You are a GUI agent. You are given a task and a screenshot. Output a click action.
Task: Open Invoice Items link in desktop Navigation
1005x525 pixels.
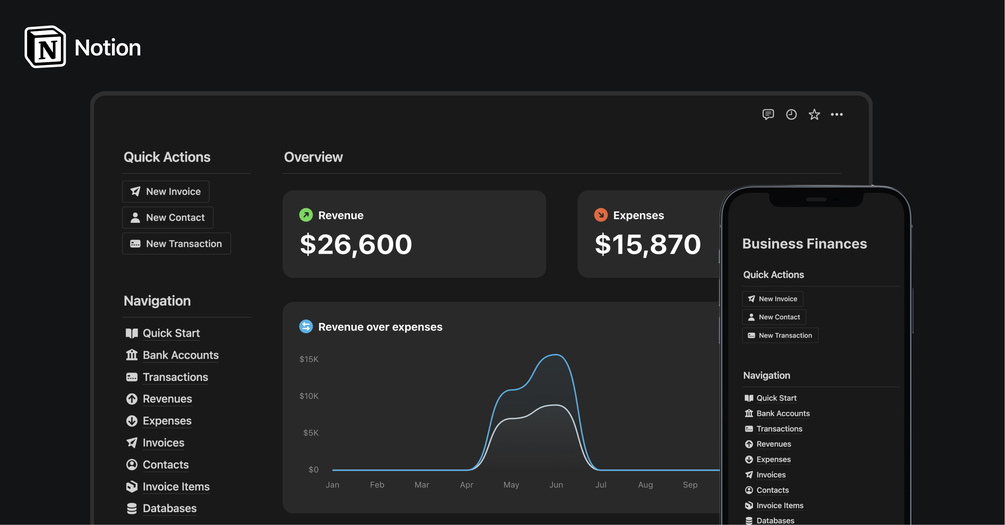coord(176,487)
